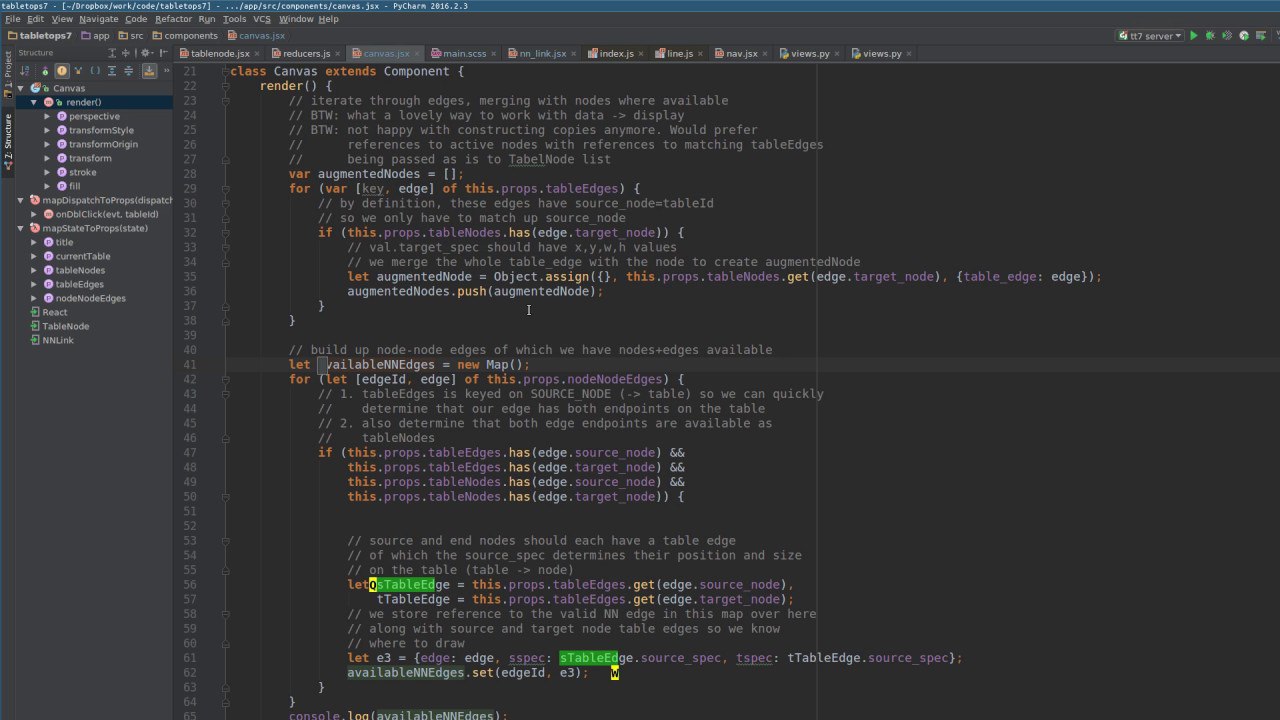Click the Sort alphabetically icon in Structure
The image size is (1280, 720).
(x=25, y=70)
